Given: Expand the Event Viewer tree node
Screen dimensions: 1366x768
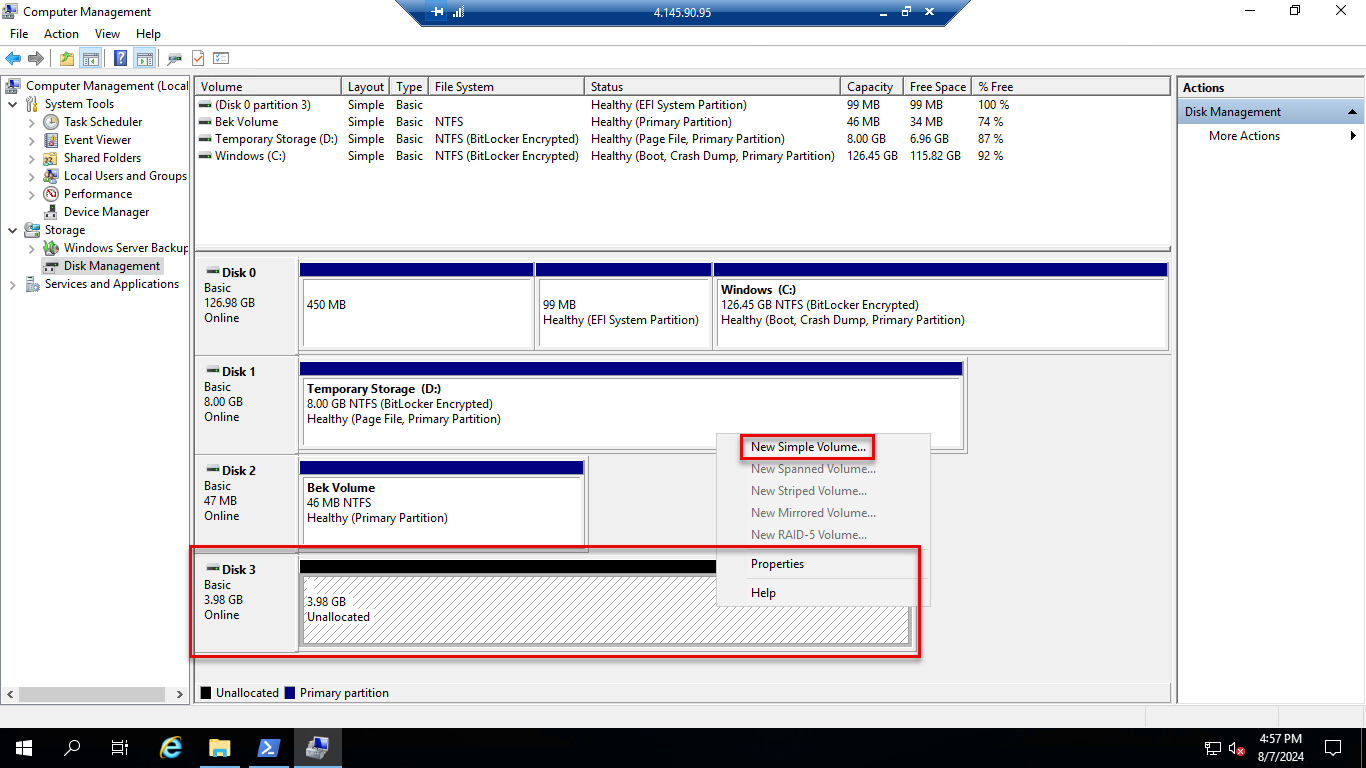Looking at the screenshot, I should click(x=32, y=140).
